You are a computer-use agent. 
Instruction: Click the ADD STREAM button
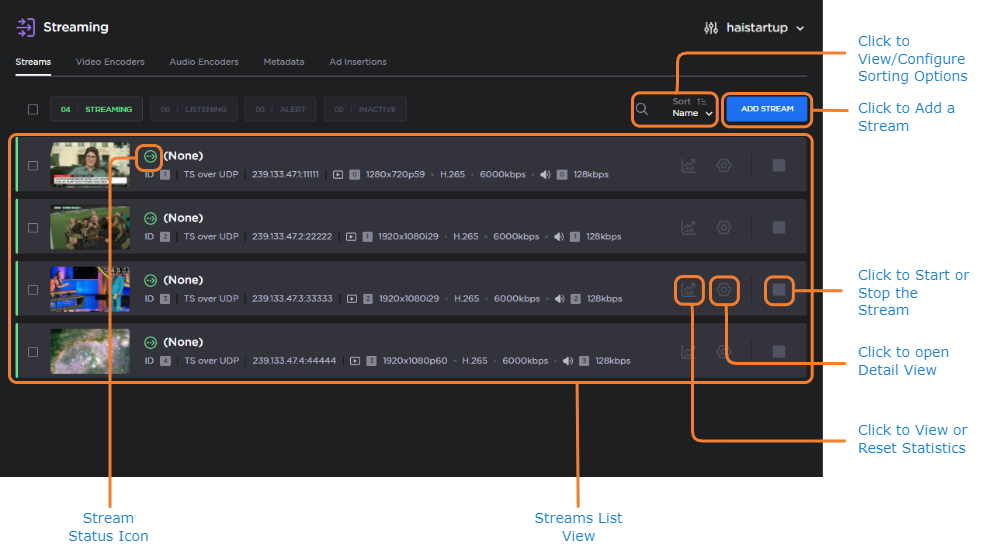point(767,109)
